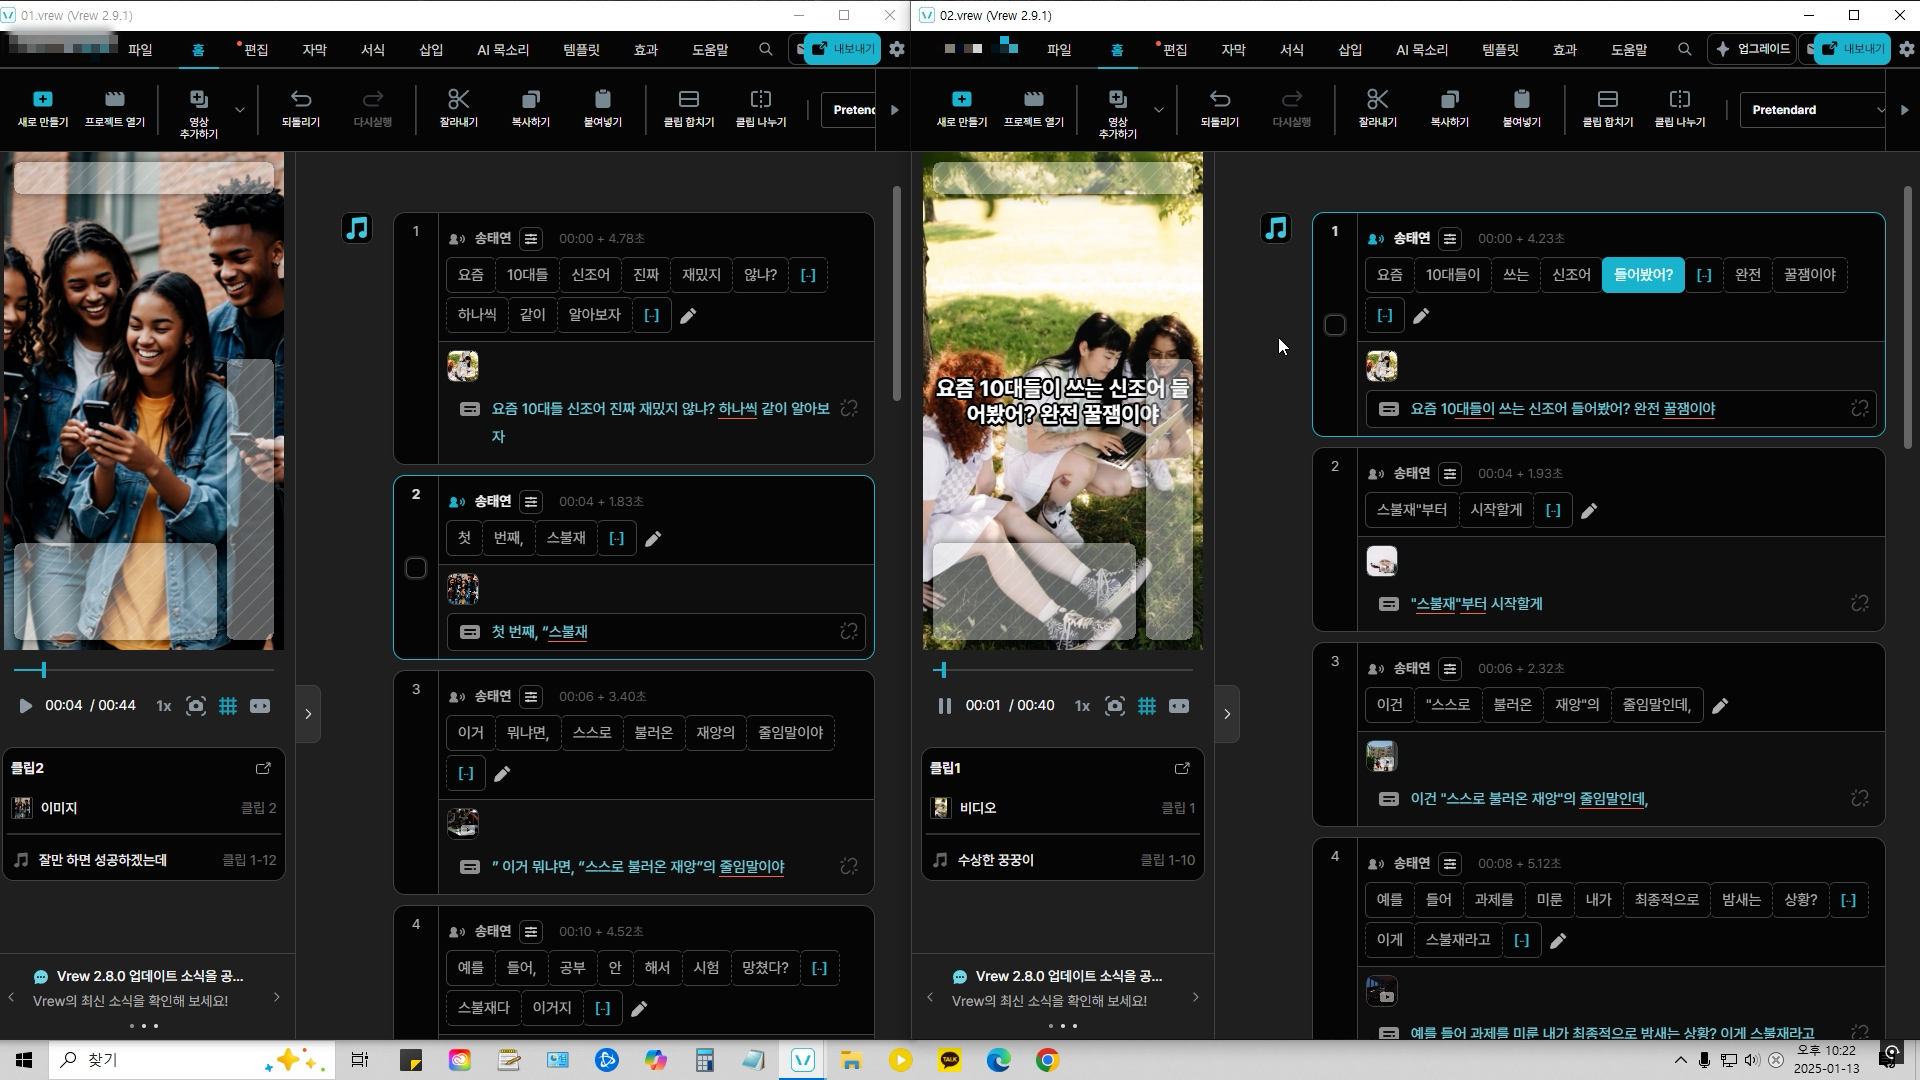
Task: Open the AI 목소리 menu in 02.vrew
Action: [x=1421, y=49]
